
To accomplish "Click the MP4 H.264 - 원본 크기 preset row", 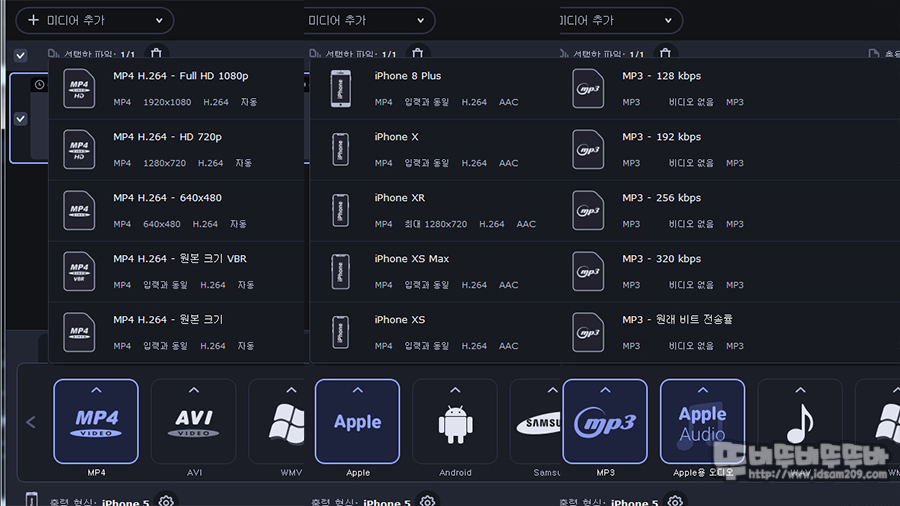I will (177, 332).
